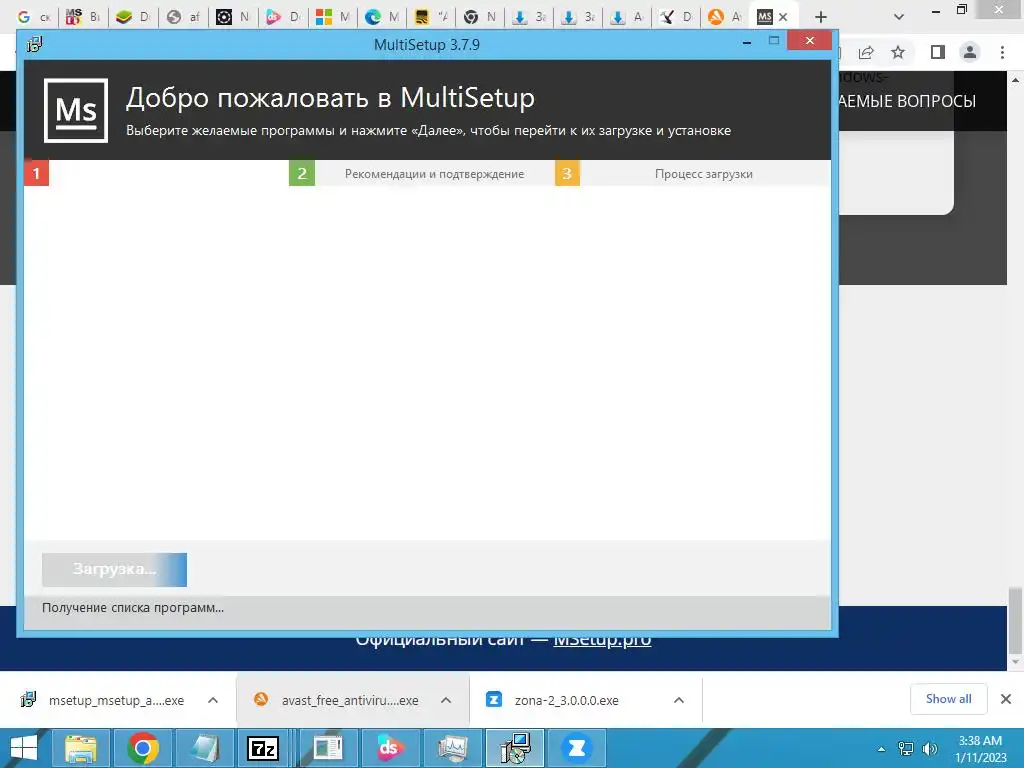The width and height of the screenshot is (1024, 768).
Task: Open the monitor graph taskbar app
Action: tap(452, 748)
